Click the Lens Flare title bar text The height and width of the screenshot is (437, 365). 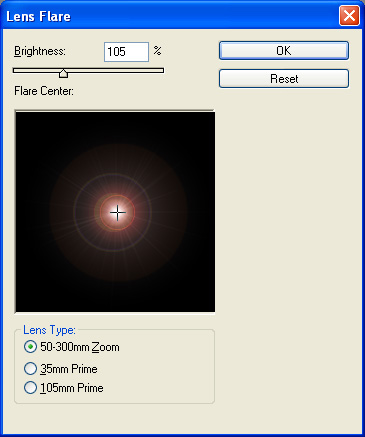(38, 16)
